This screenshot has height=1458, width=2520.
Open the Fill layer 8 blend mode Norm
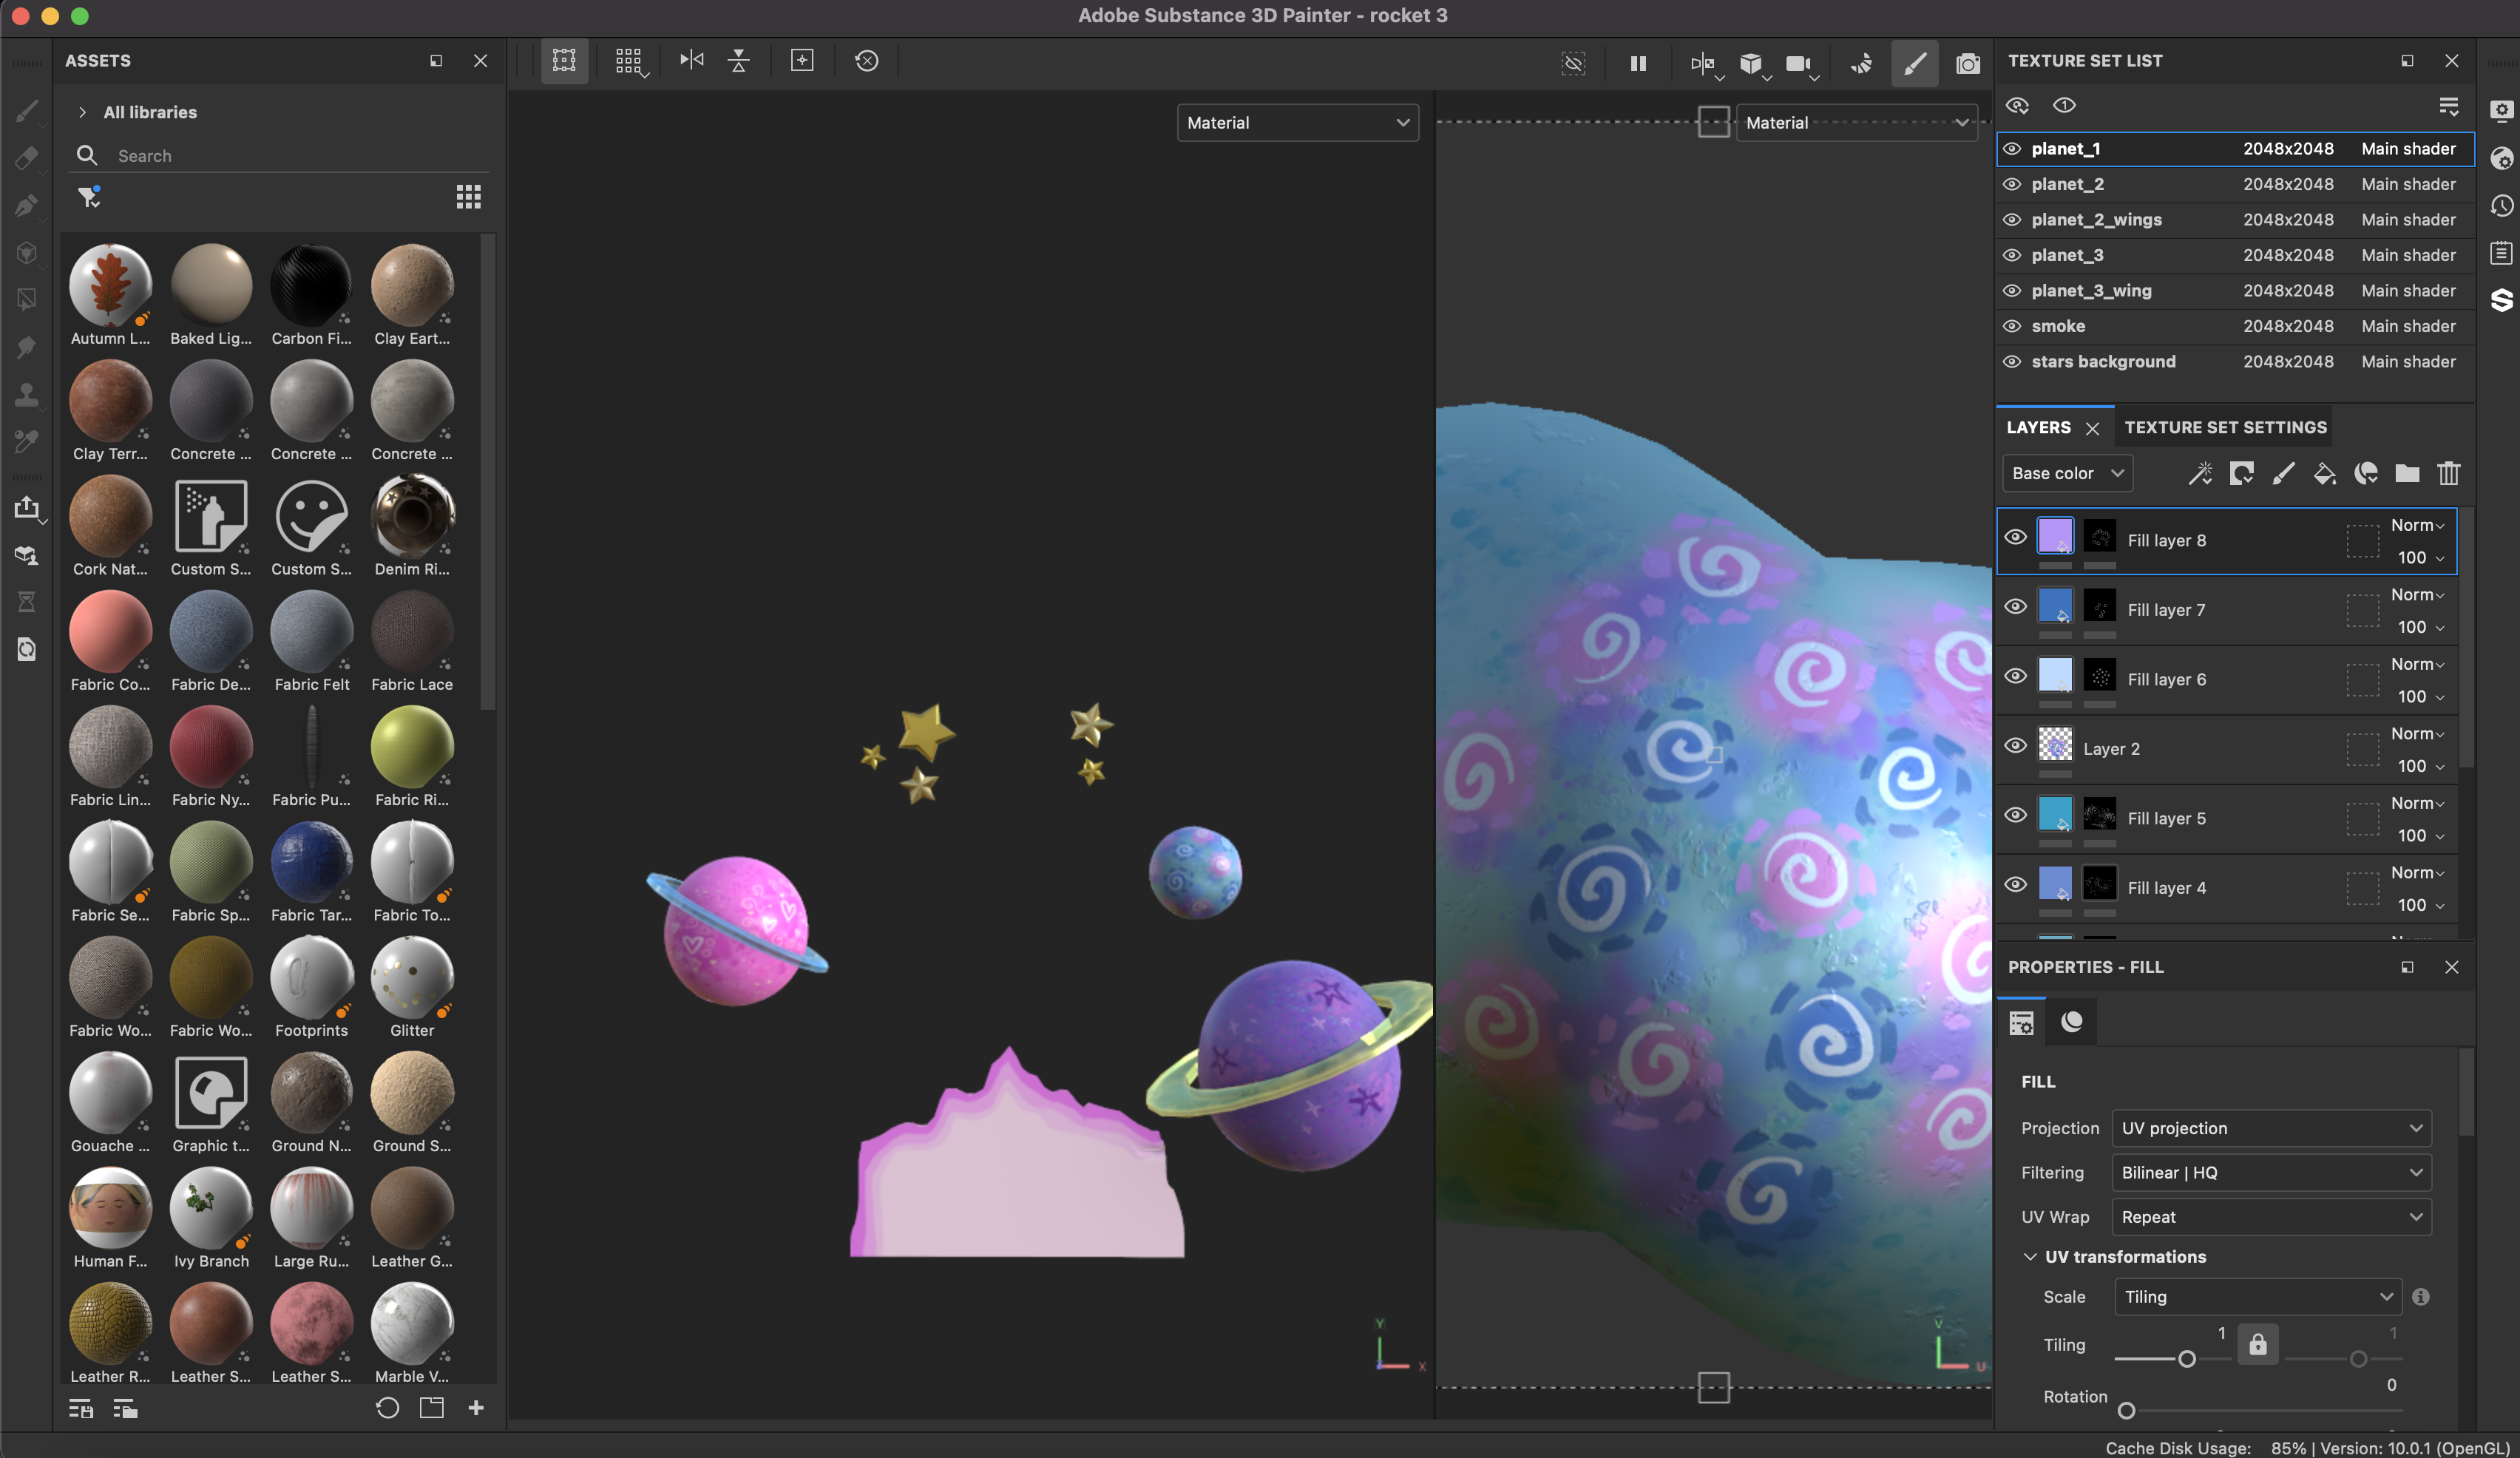(x=2417, y=525)
